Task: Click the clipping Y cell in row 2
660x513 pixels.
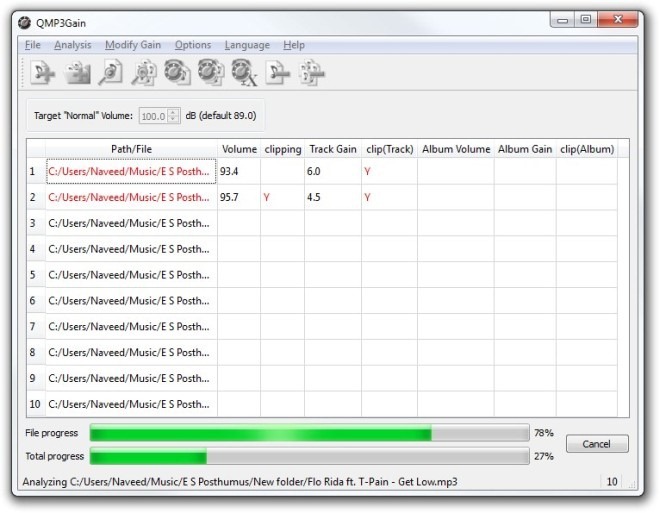Action: [x=282, y=197]
